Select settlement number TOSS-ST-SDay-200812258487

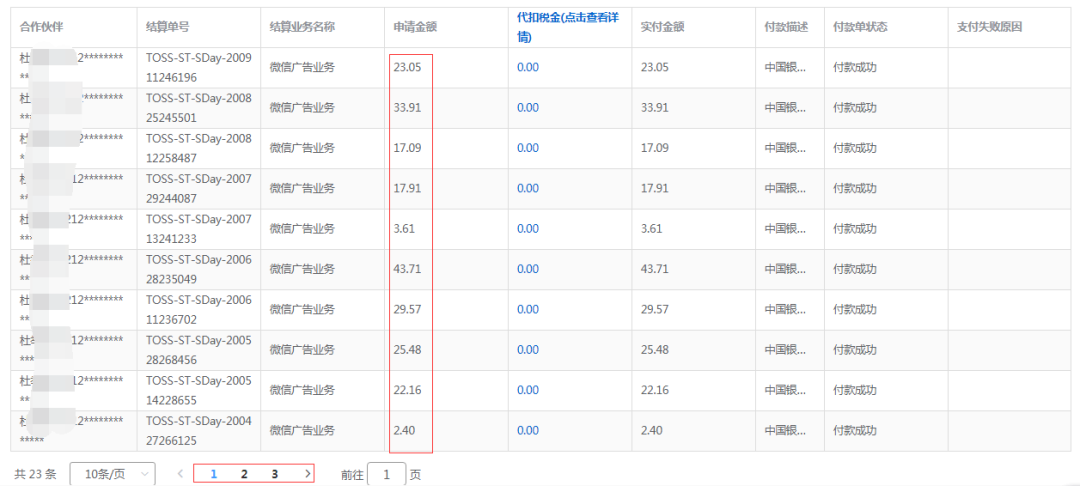(x=199, y=148)
